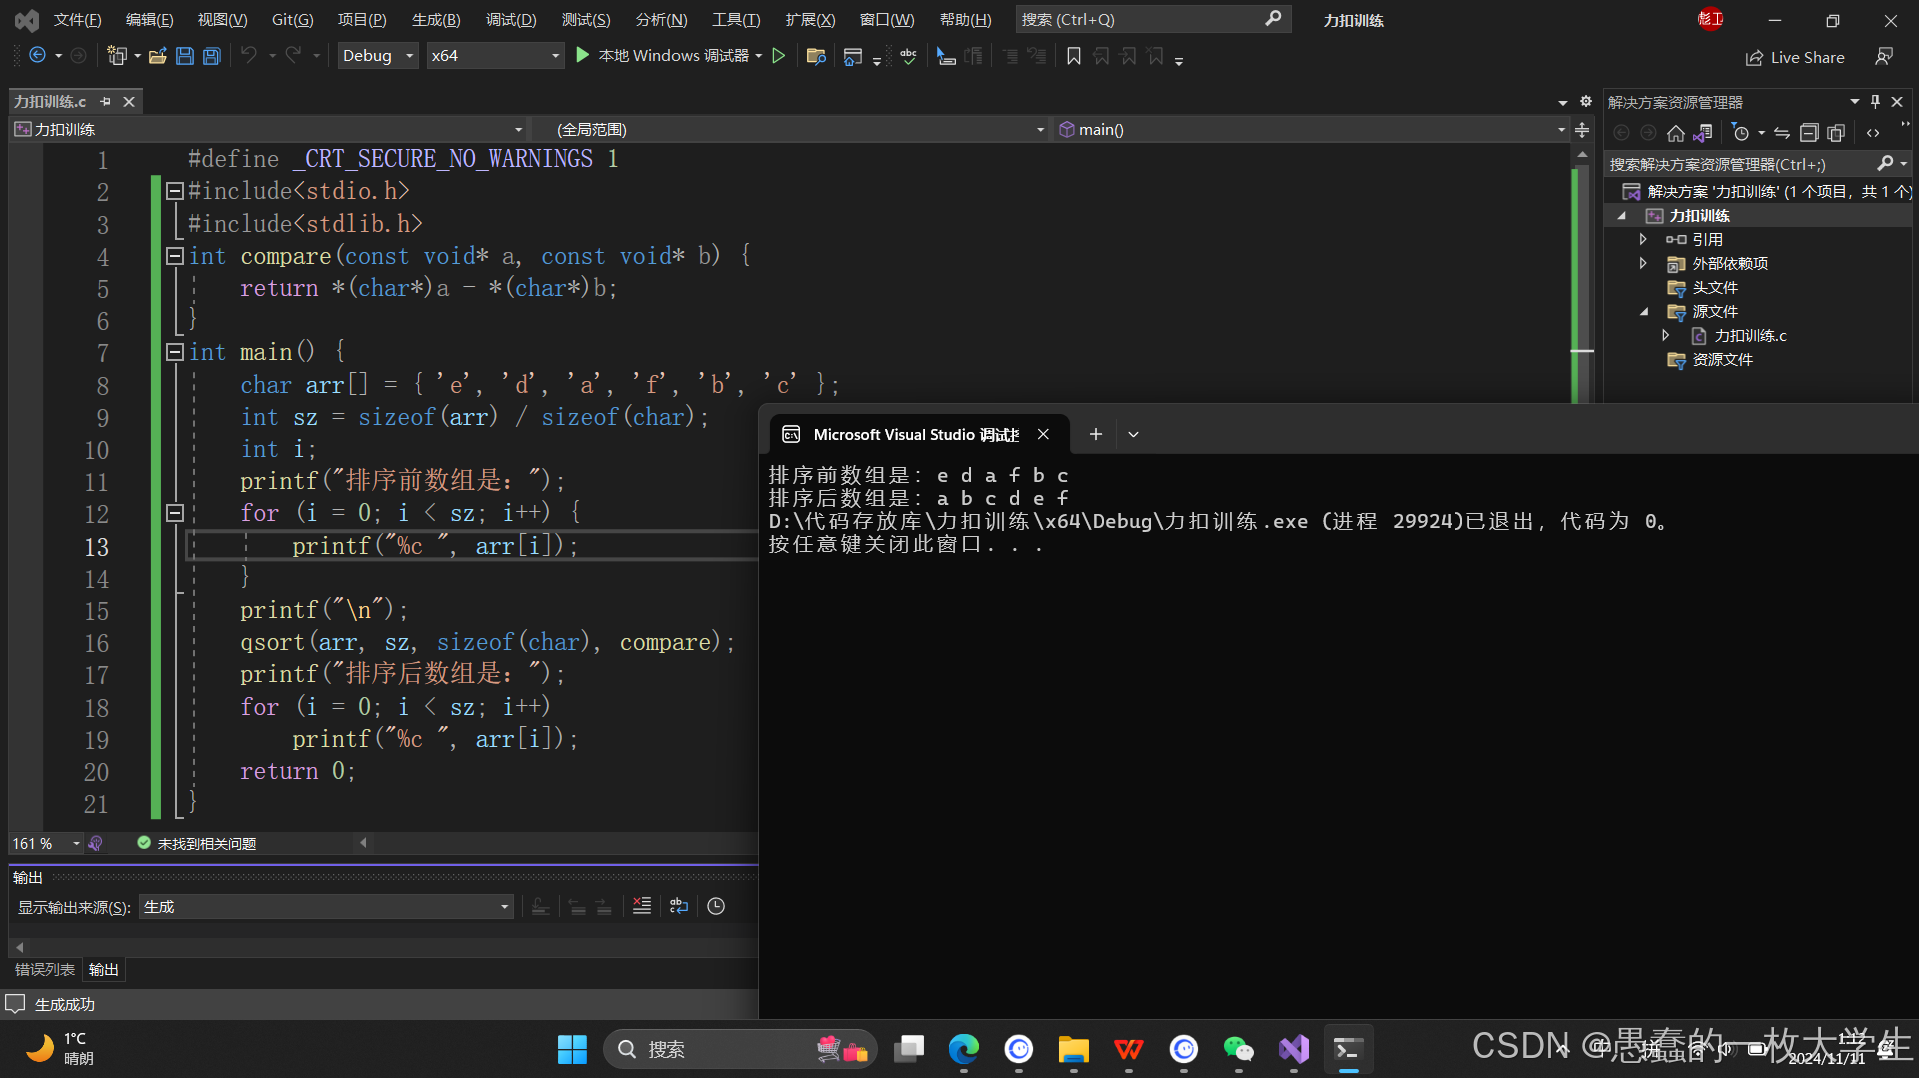Click the editor settings gear icon

click(1585, 101)
